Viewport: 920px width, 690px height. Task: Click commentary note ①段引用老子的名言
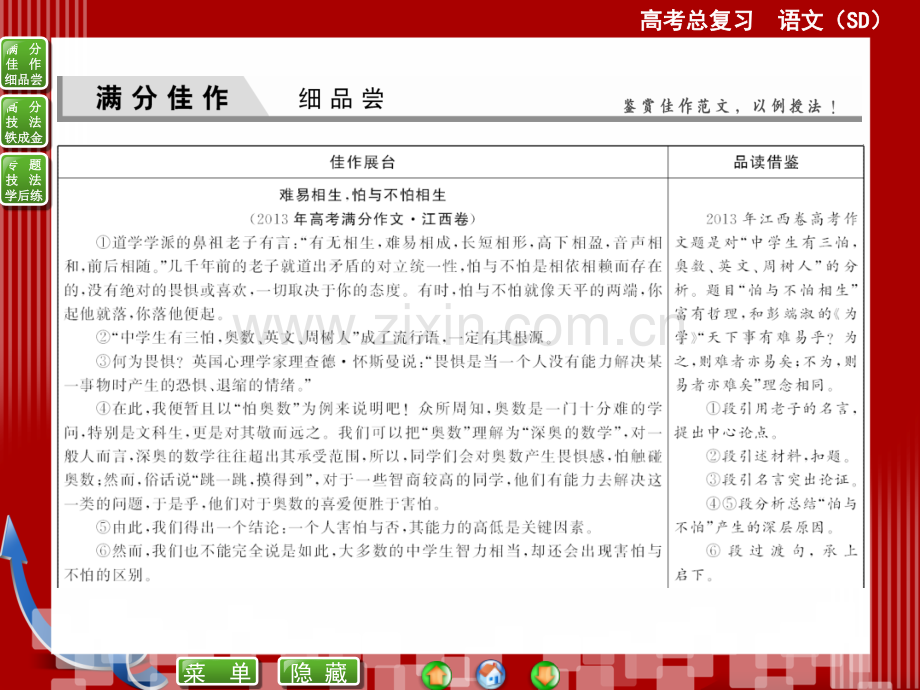[x=766, y=420]
